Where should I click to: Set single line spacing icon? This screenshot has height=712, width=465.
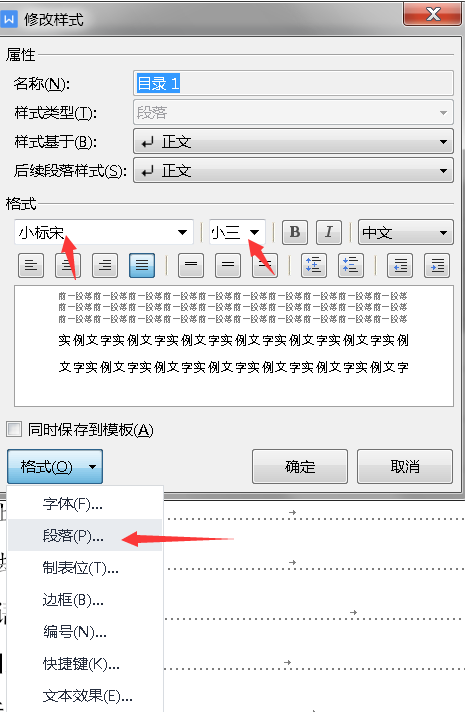coord(191,265)
